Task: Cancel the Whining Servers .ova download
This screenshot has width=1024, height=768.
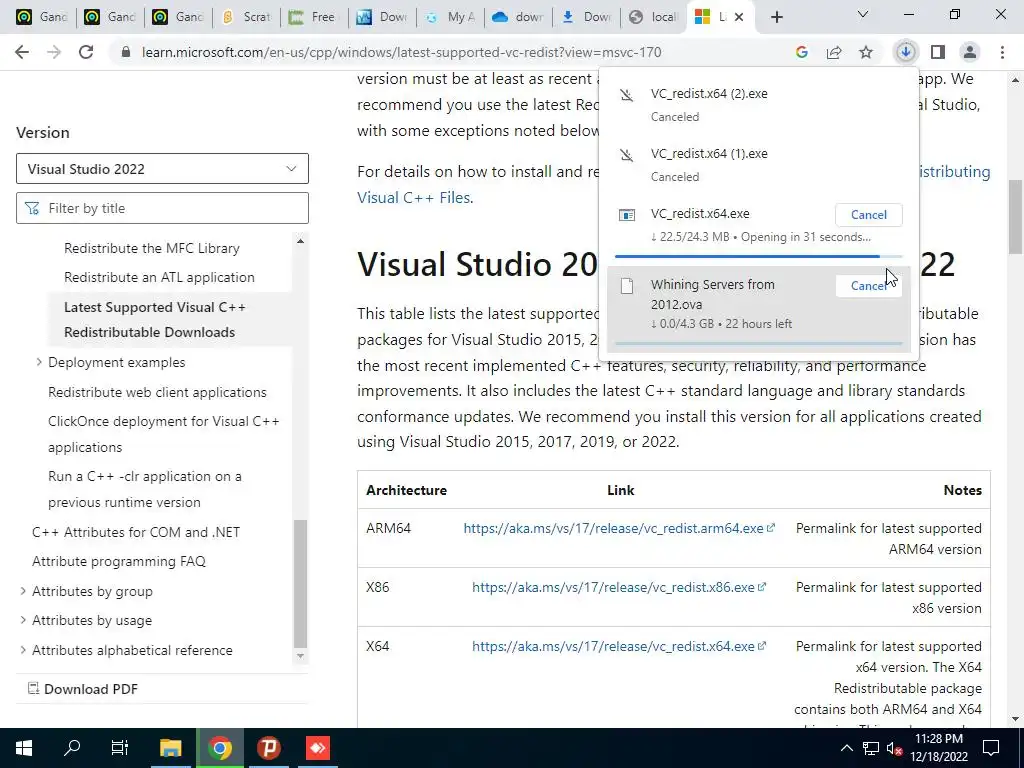Action: pyautogui.click(x=869, y=285)
